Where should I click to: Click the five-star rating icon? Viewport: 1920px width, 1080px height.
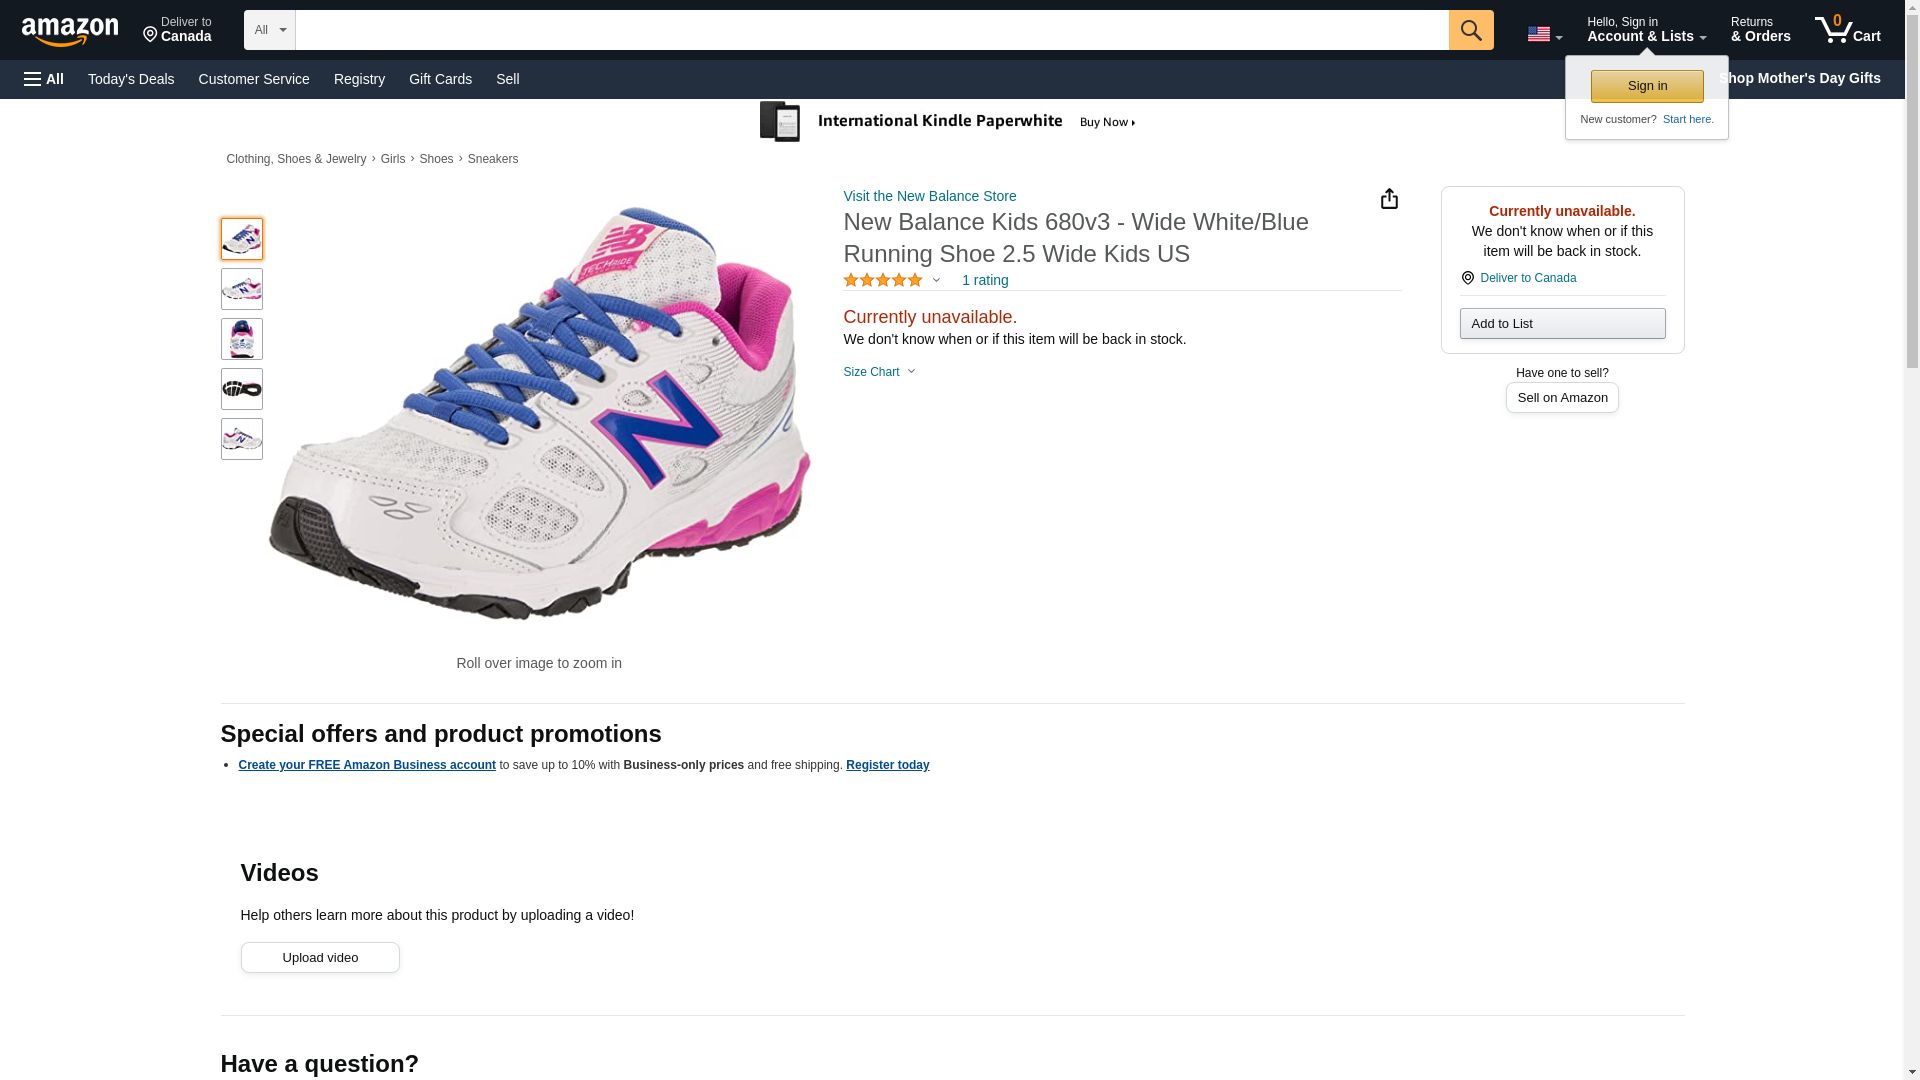point(883,281)
